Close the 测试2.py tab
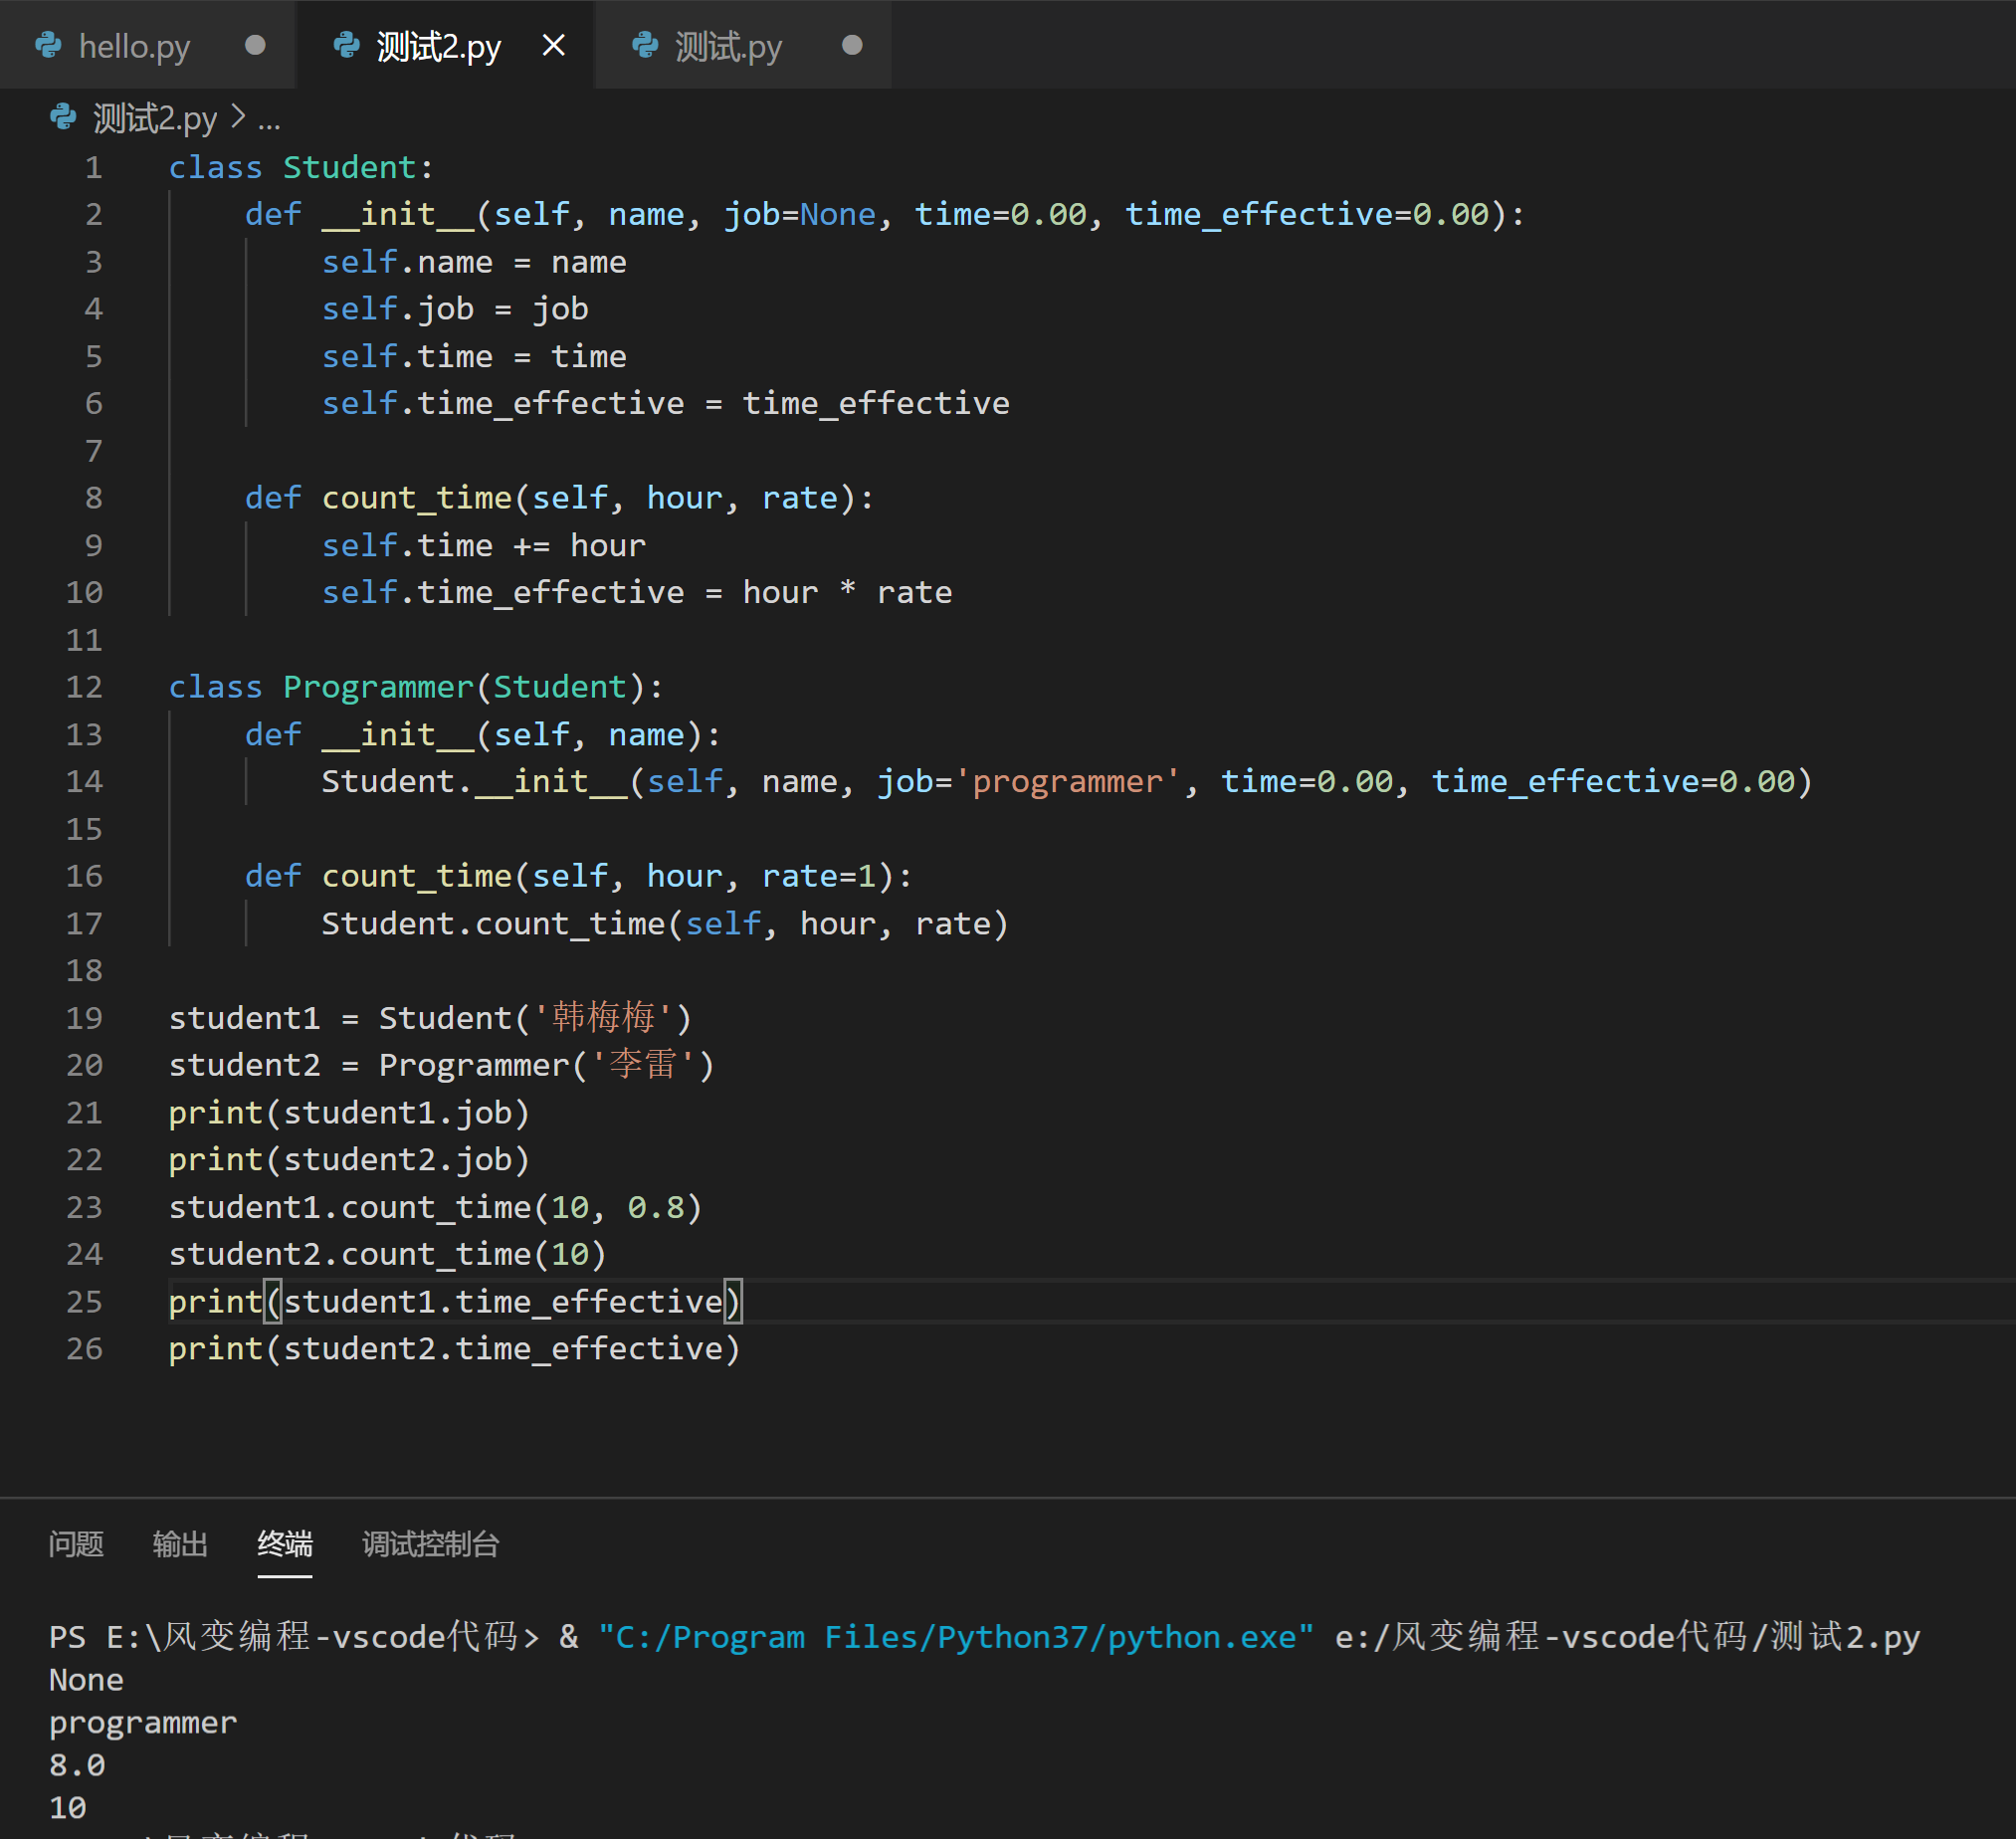This screenshot has width=2016, height=1839. (x=553, y=45)
